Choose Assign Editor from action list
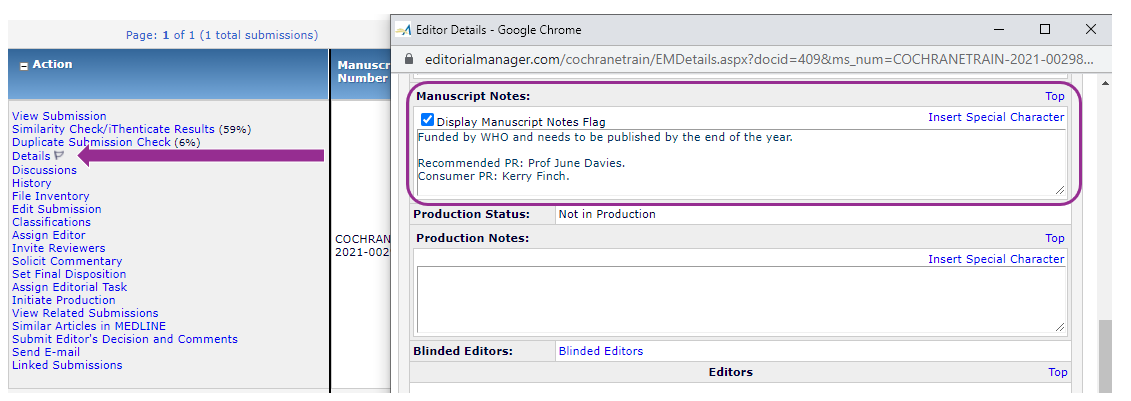Screen dimensions: 1131x401 [x=50, y=235]
